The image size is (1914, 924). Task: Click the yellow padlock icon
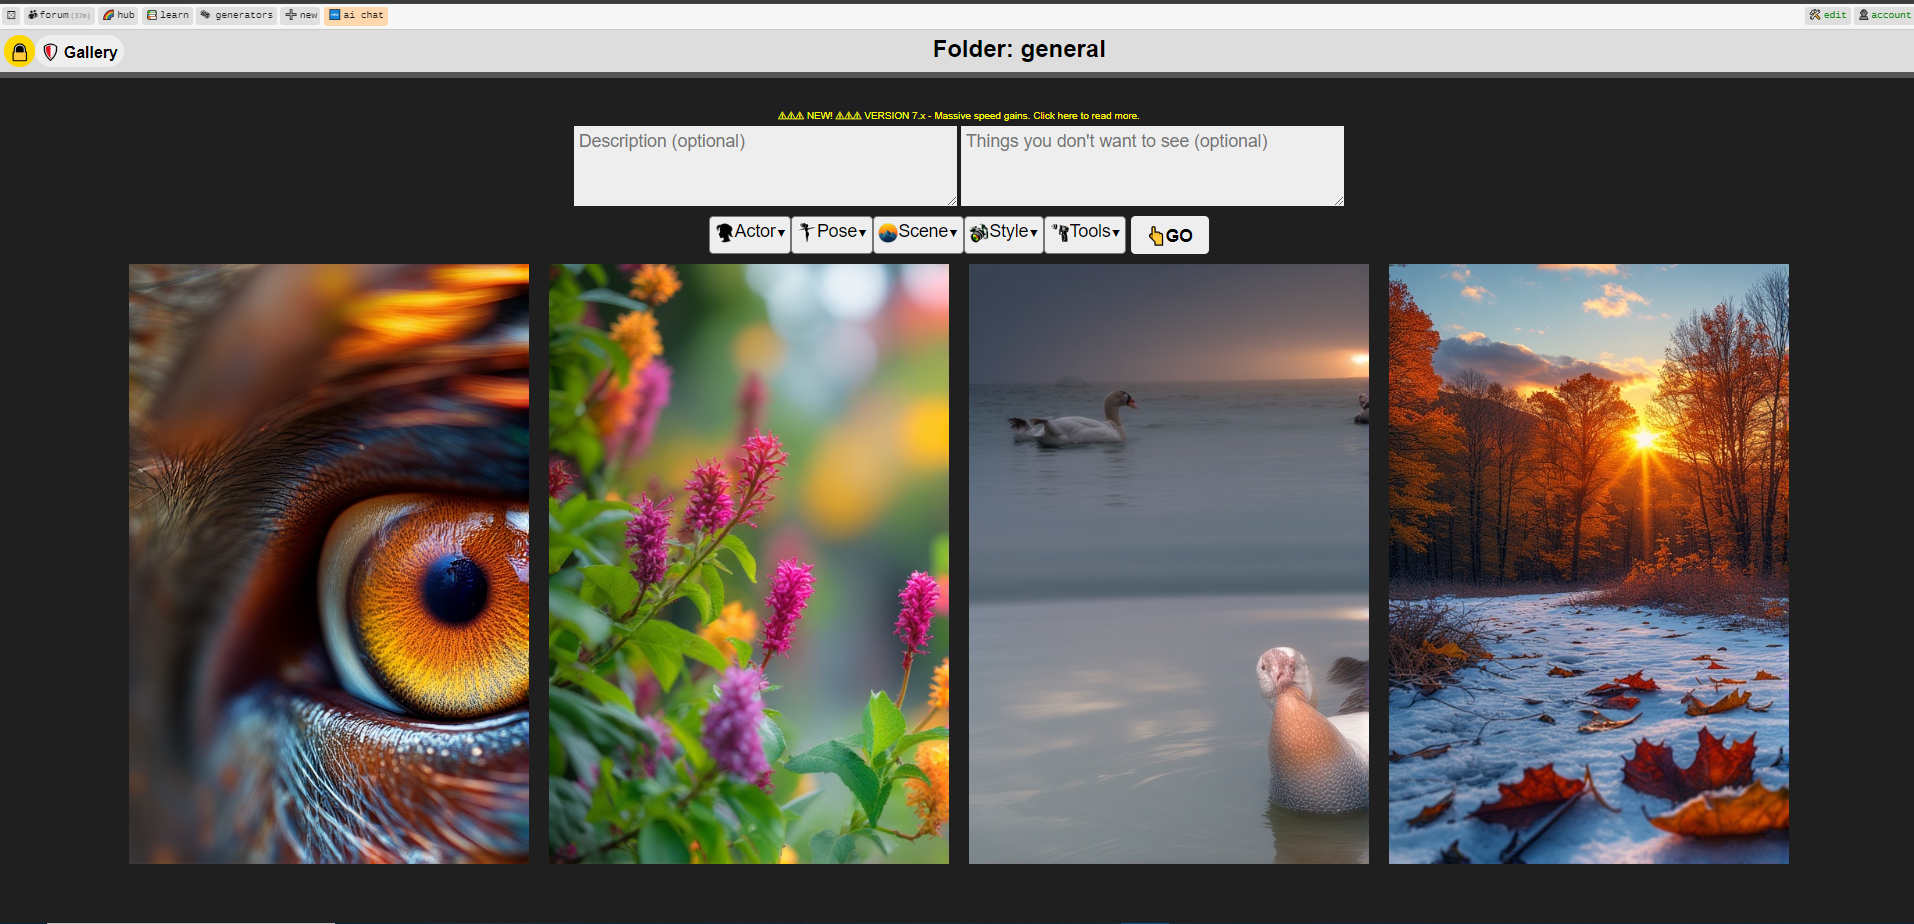click(19, 52)
